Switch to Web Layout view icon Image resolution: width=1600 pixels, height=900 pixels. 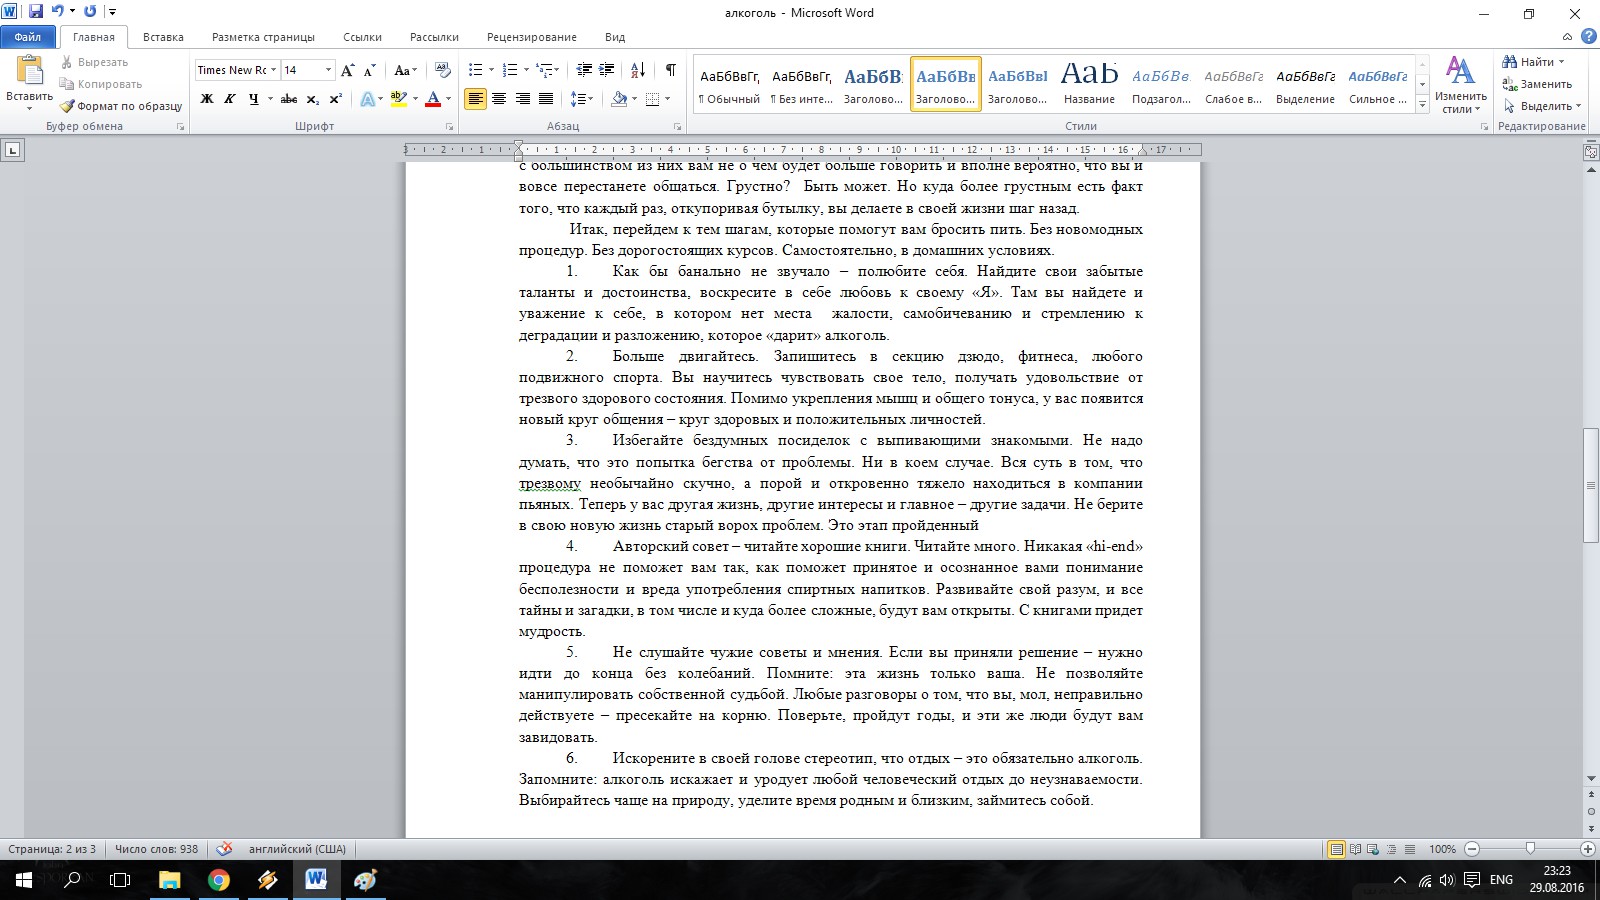(x=1373, y=849)
